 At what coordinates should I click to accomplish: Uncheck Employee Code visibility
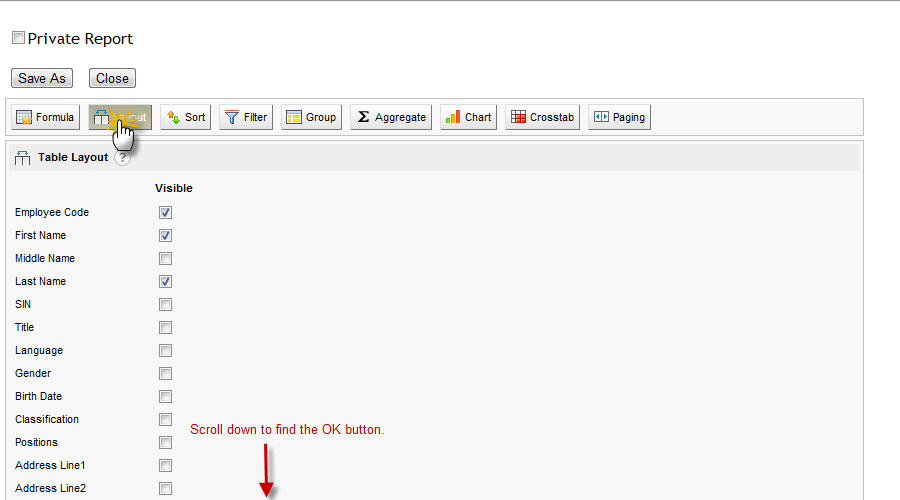[x=165, y=212]
